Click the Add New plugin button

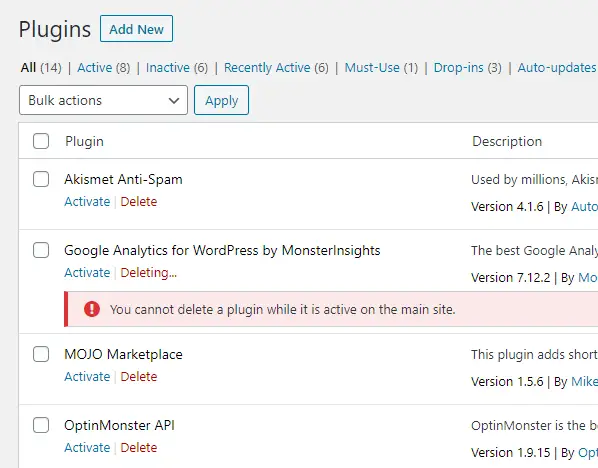click(x=136, y=29)
